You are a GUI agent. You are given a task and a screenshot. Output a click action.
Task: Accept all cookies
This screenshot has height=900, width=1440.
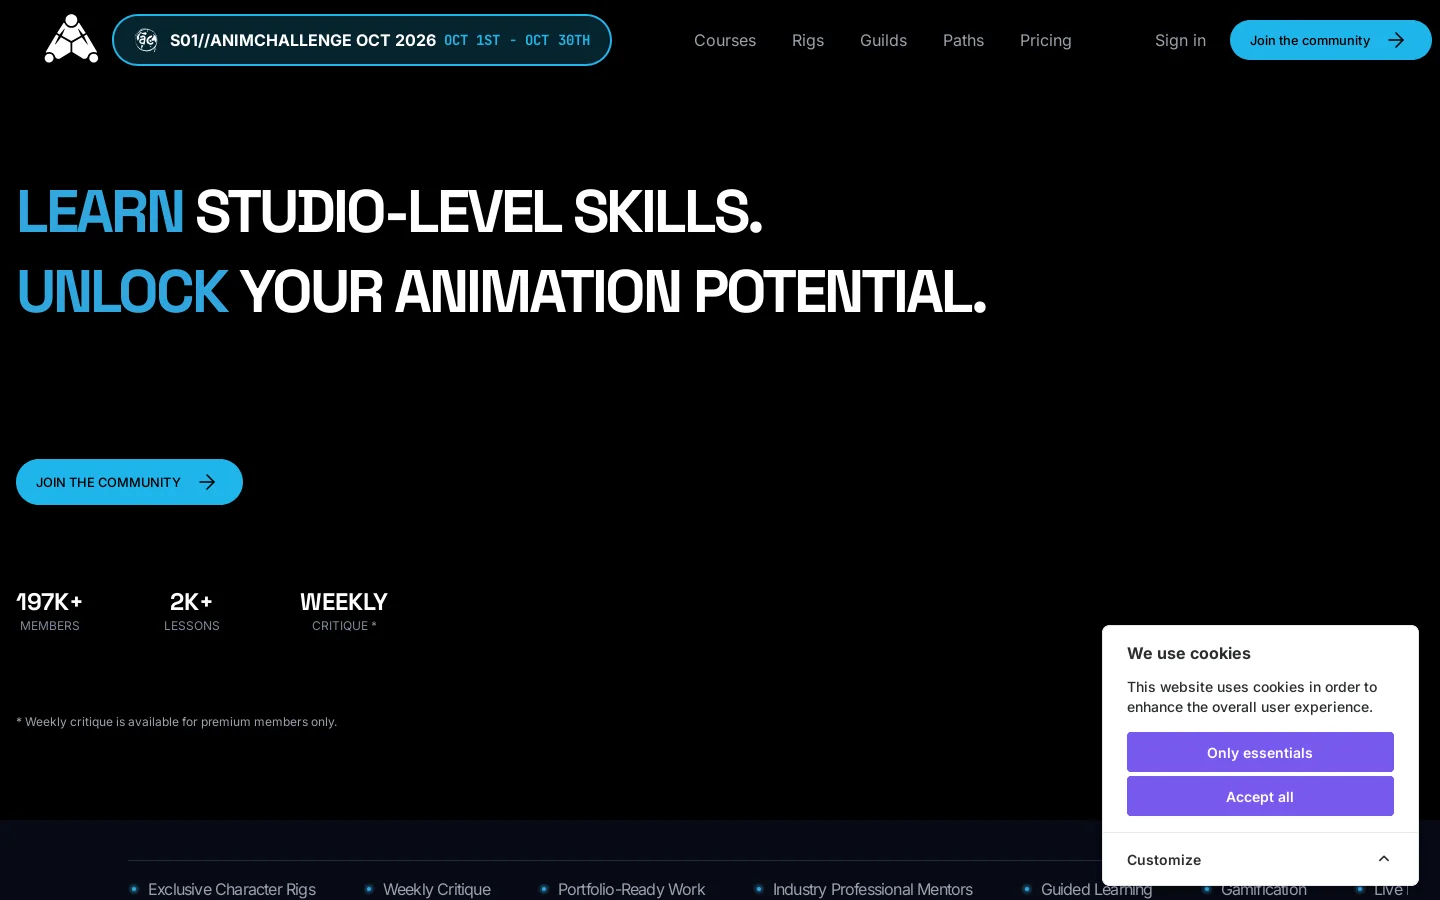(x=1260, y=796)
